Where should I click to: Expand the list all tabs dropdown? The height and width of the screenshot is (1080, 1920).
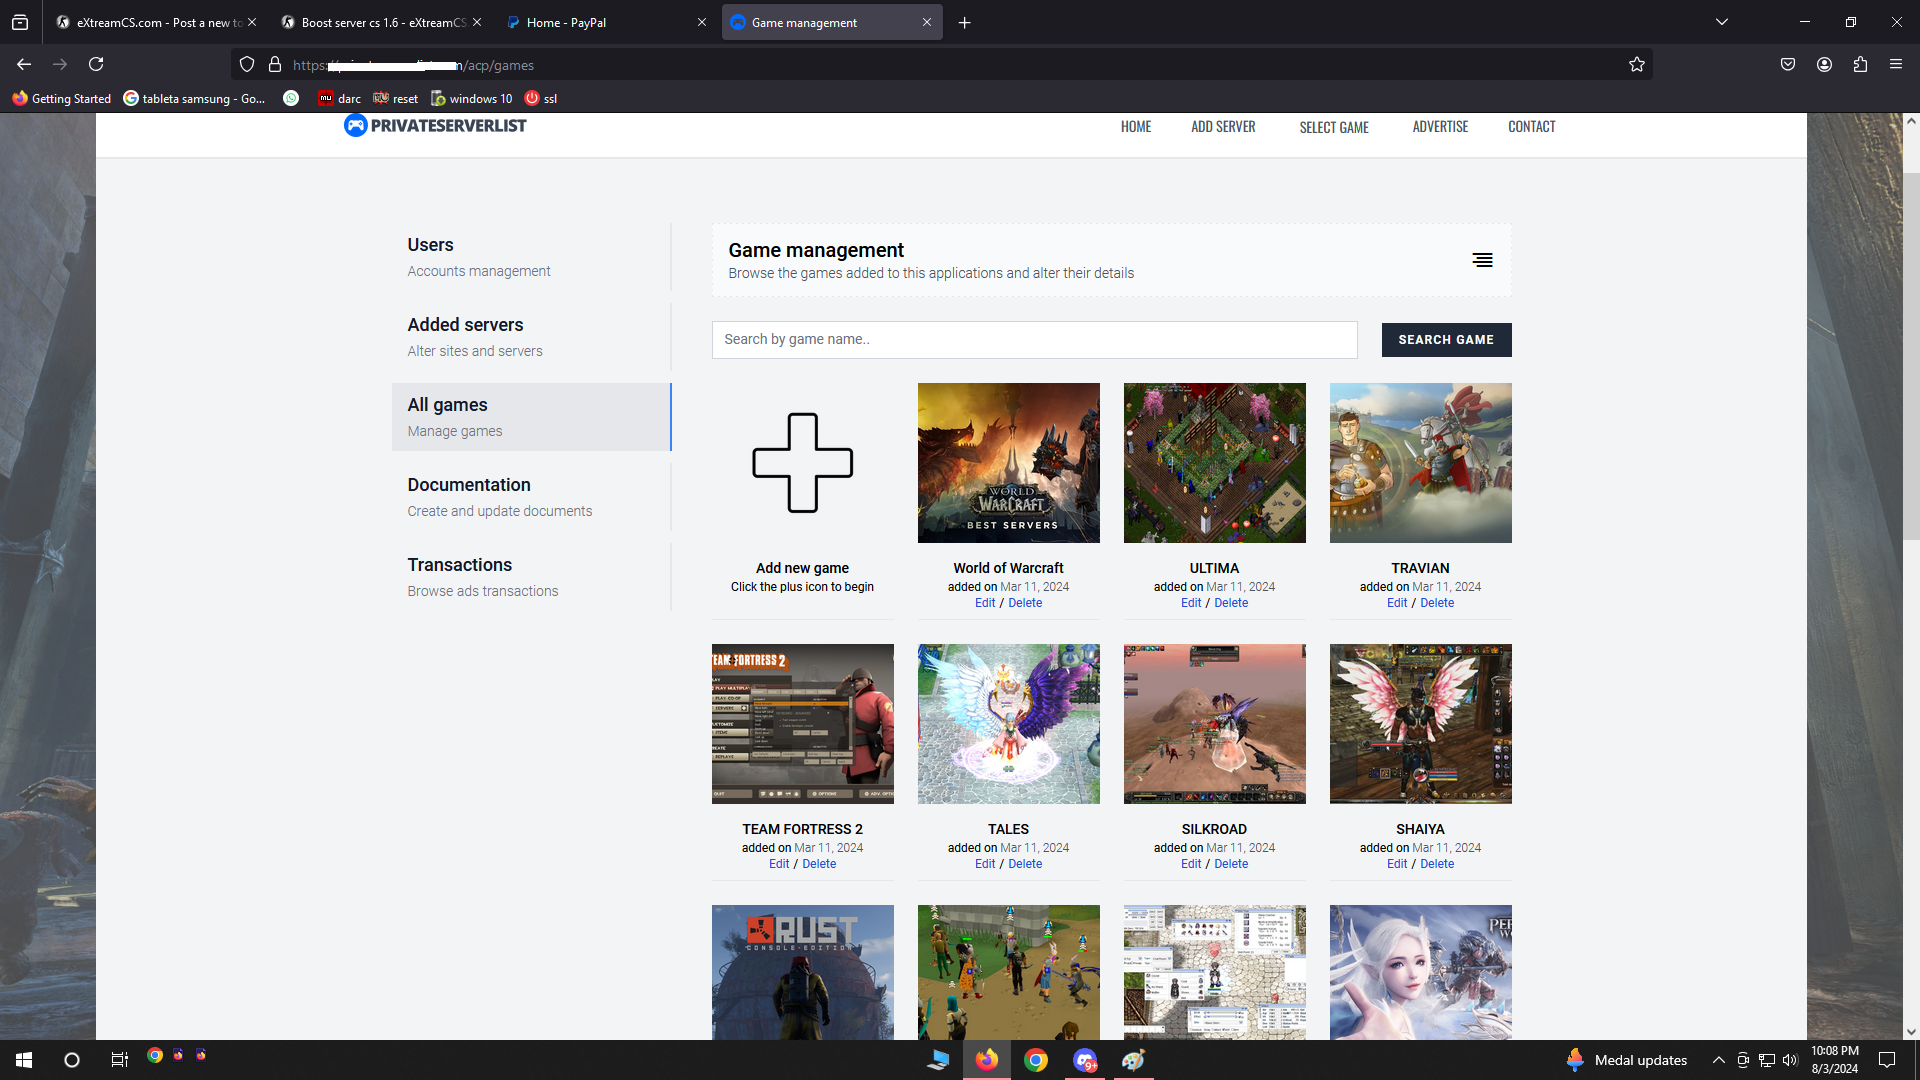1722,22
